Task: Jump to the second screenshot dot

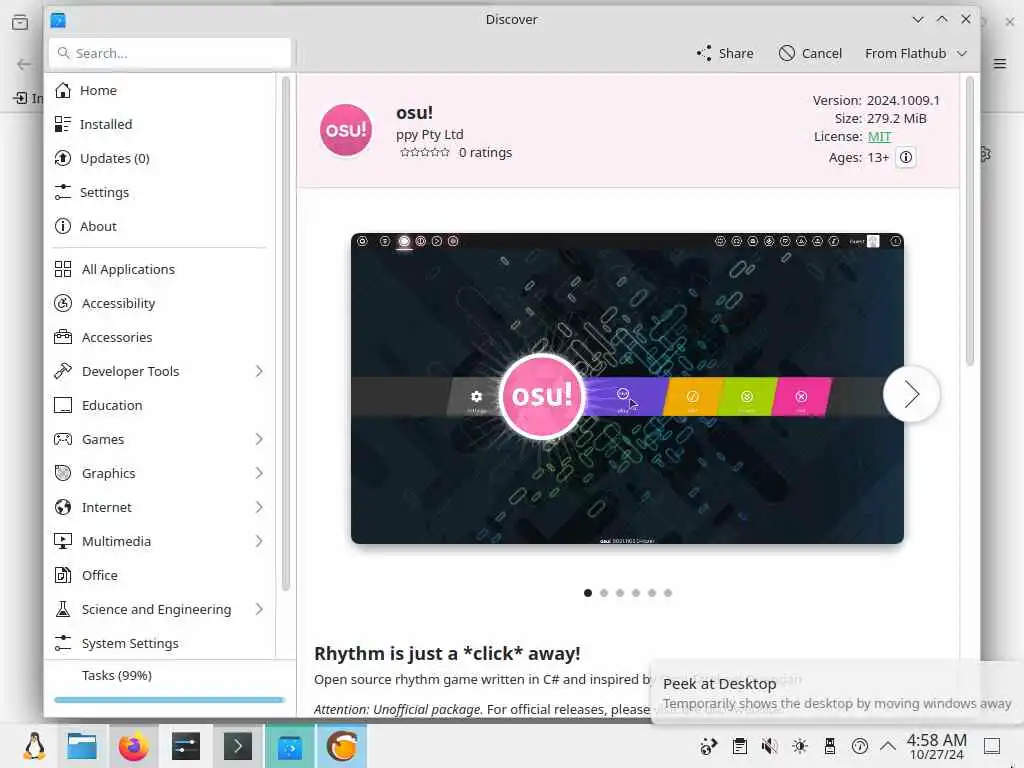Action: pyautogui.click(x=603, y=593)
